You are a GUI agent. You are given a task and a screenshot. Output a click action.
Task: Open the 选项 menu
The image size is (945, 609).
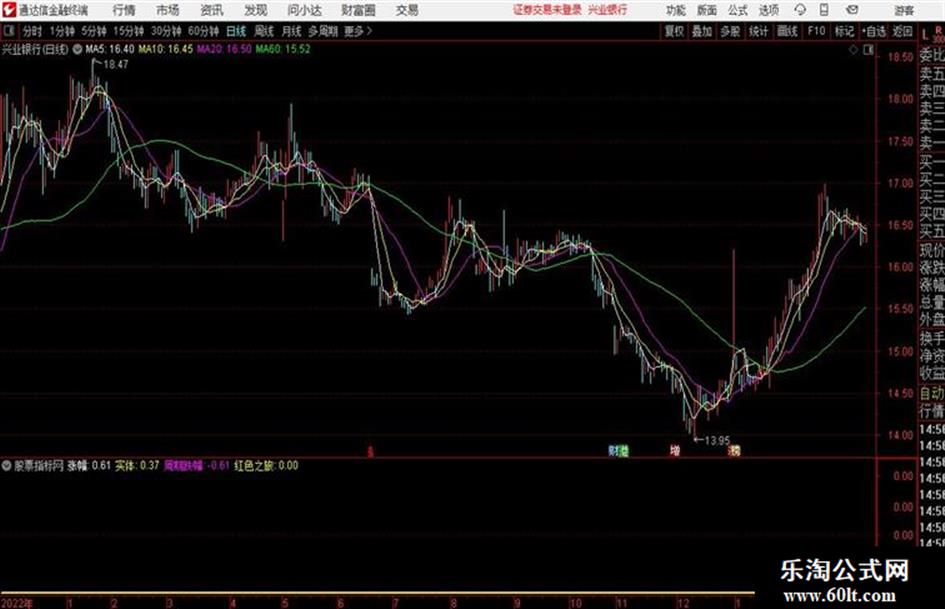click(768, 10)
